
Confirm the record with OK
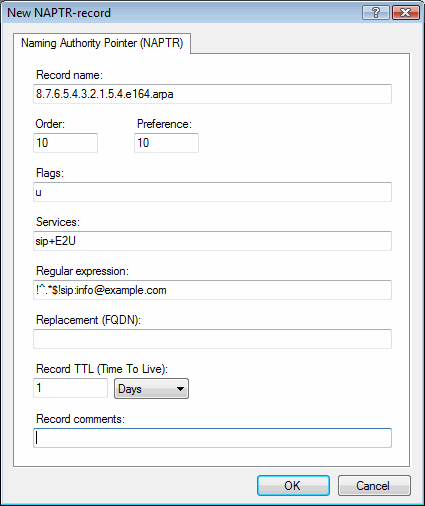coord(293,486)
